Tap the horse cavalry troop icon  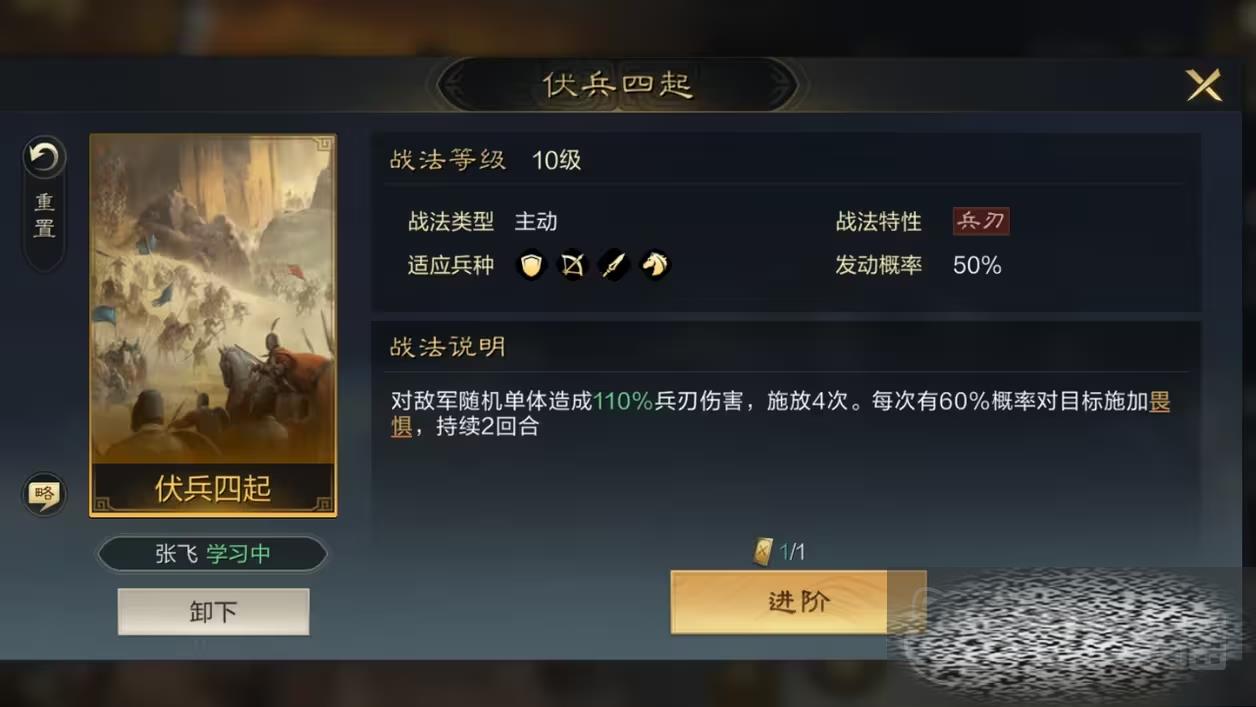point(655,265)
